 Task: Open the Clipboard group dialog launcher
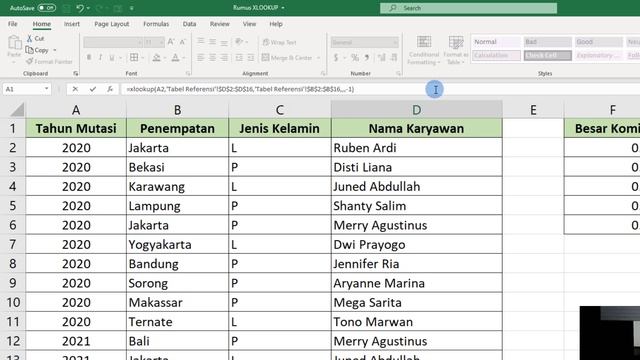click(76, 73)
